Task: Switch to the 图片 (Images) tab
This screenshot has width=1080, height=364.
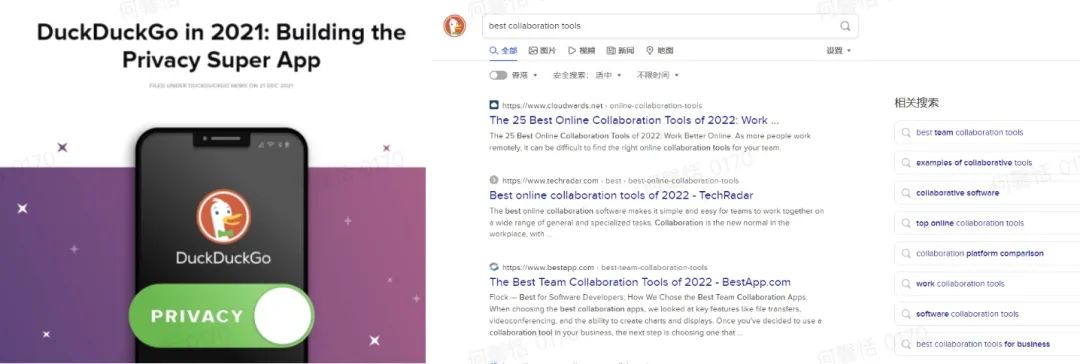Action: pos(542,50)
